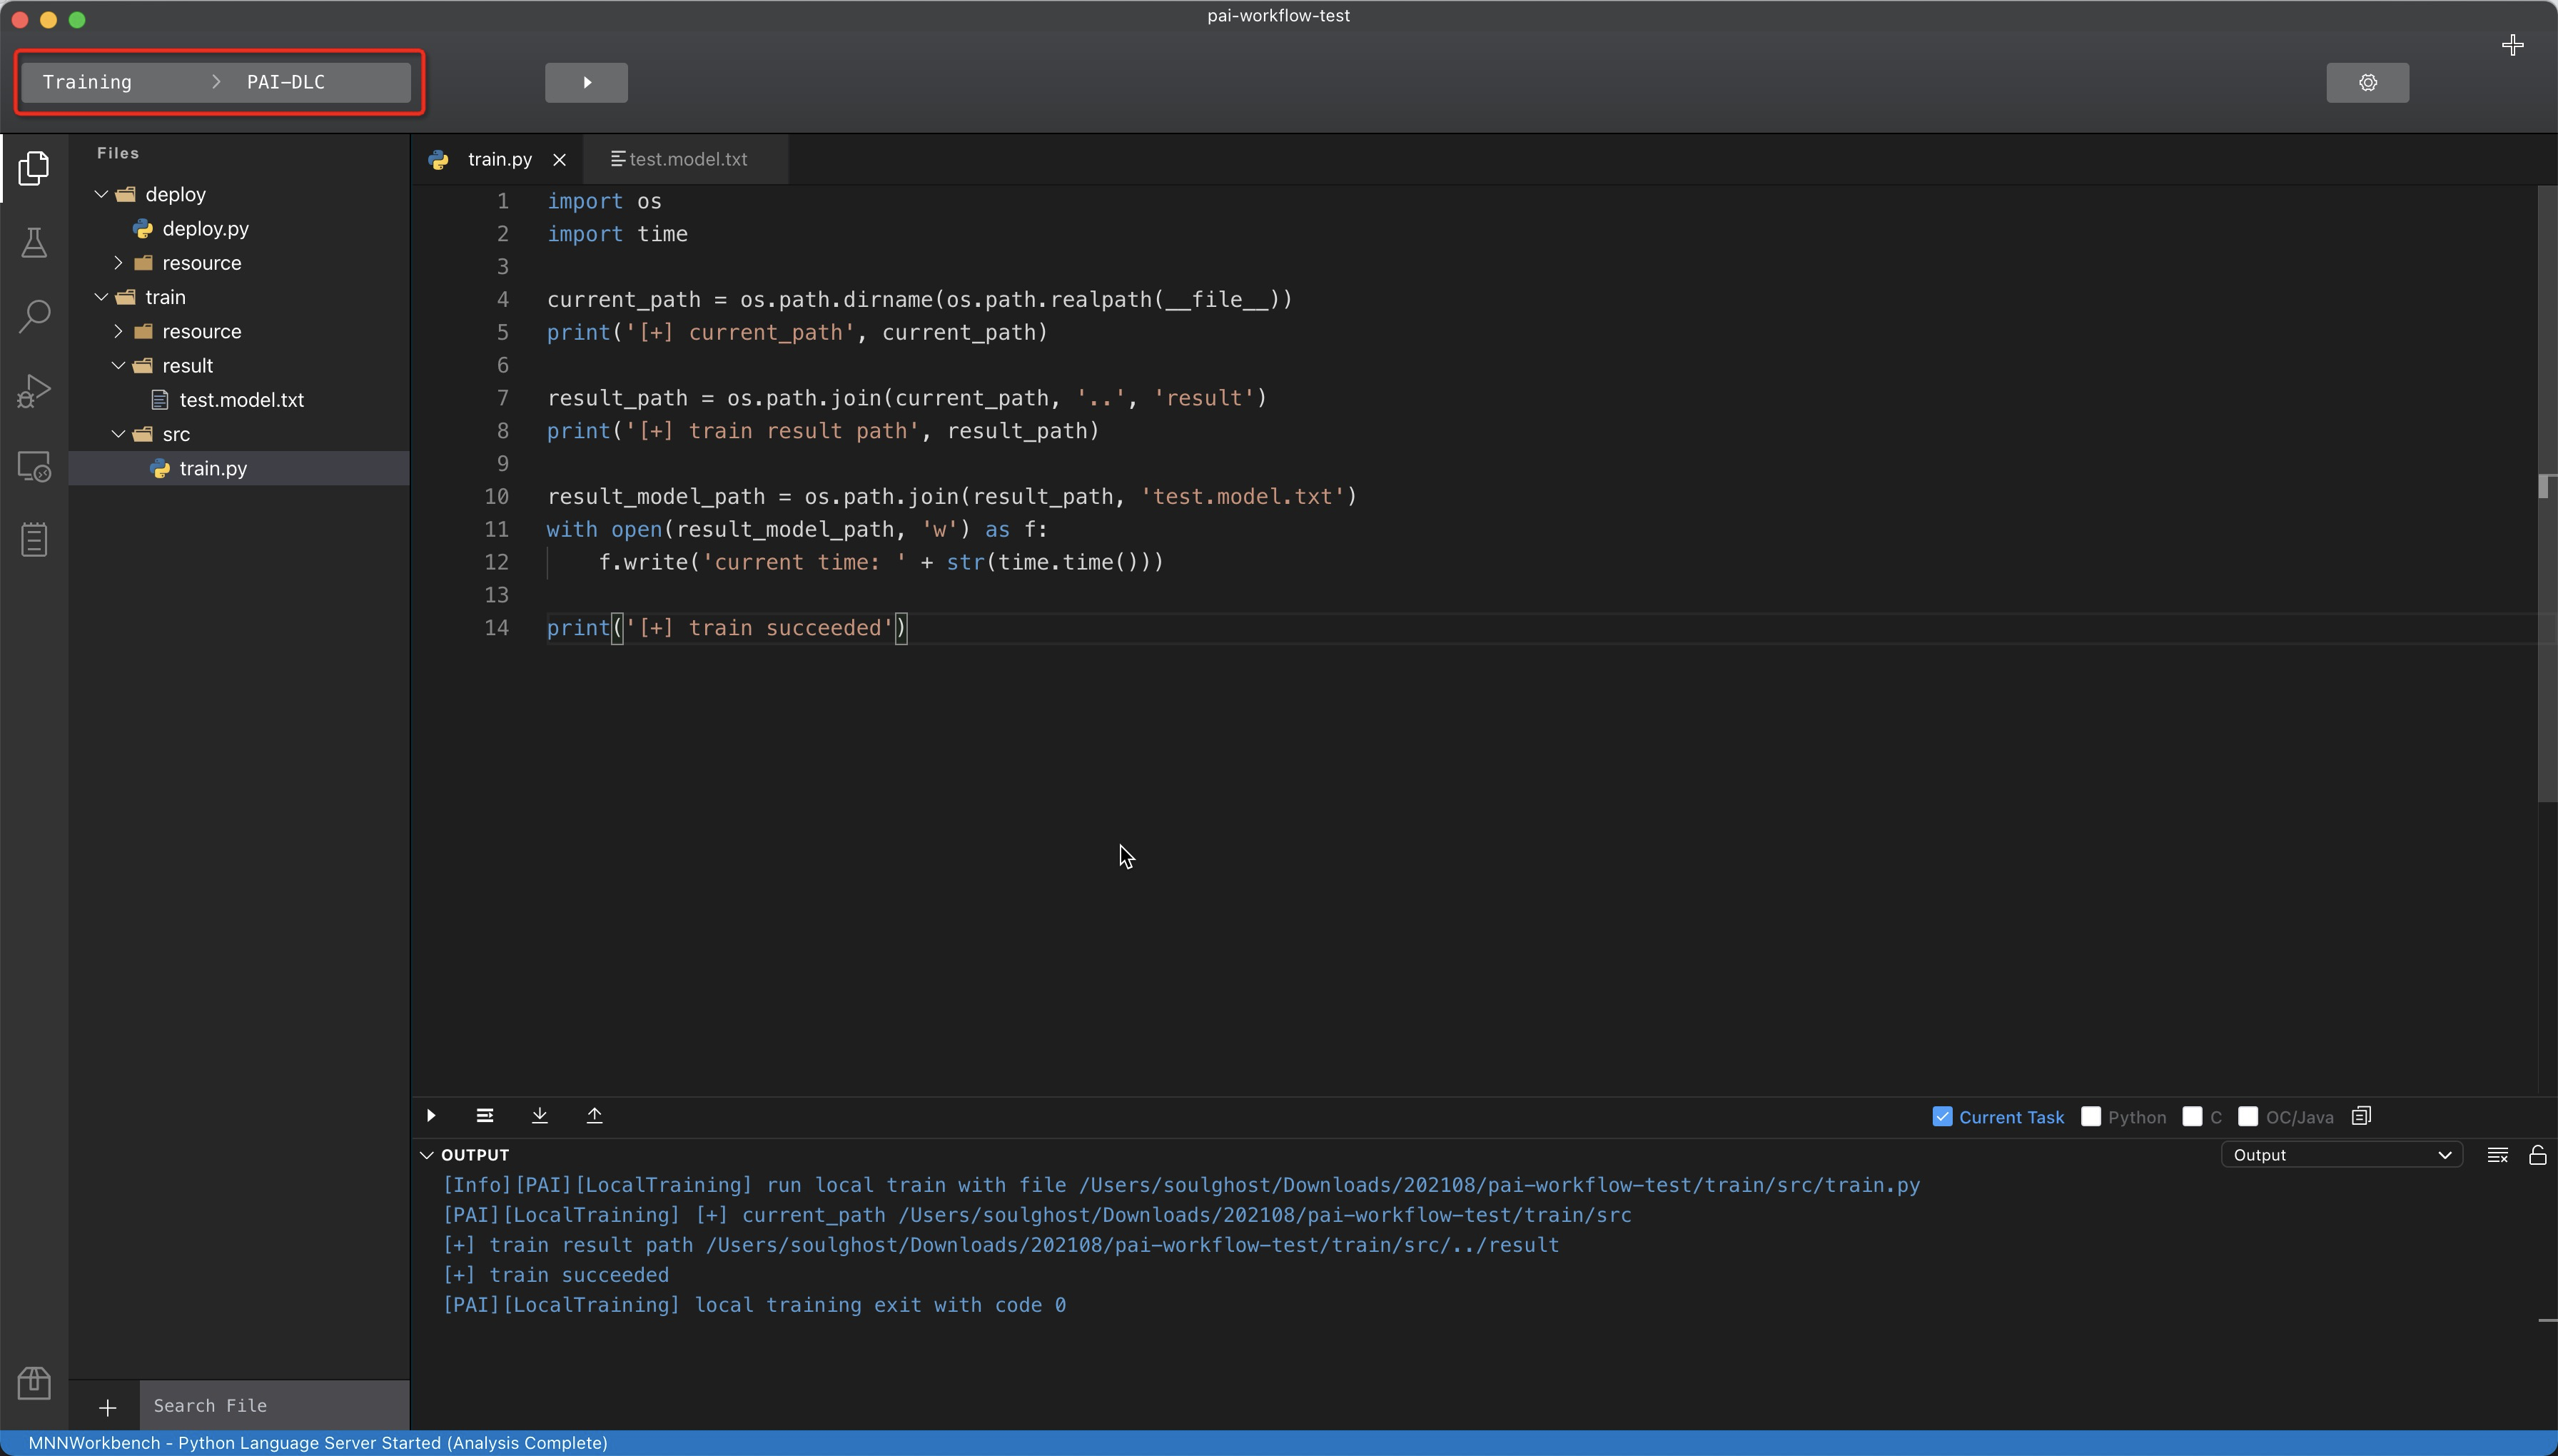Open the search sidebar icon

coord(34,316)
